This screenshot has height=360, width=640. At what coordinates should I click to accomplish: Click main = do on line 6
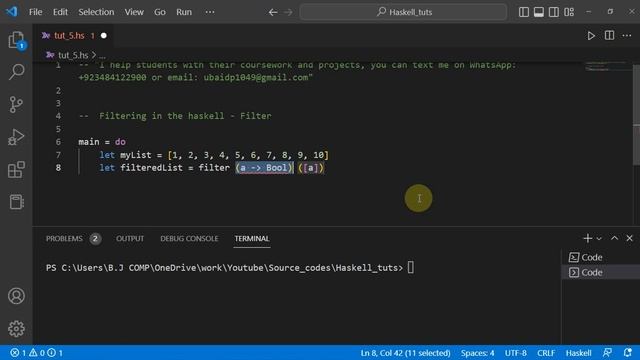pos(102,142)
